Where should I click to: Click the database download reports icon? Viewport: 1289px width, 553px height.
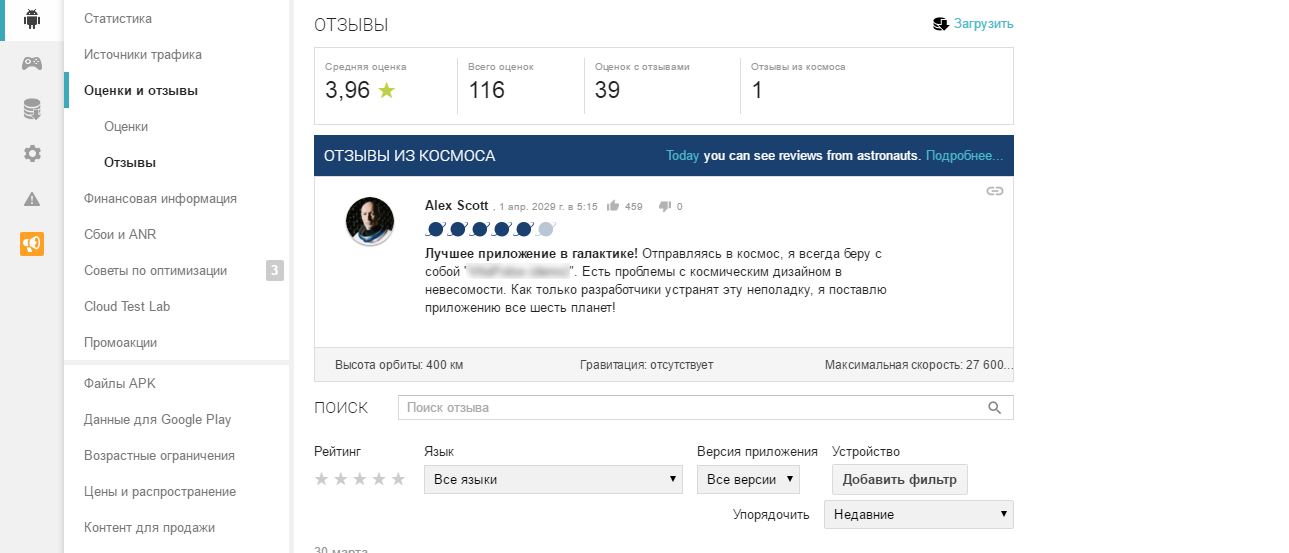pyautogui.click(x=32, y=109)
